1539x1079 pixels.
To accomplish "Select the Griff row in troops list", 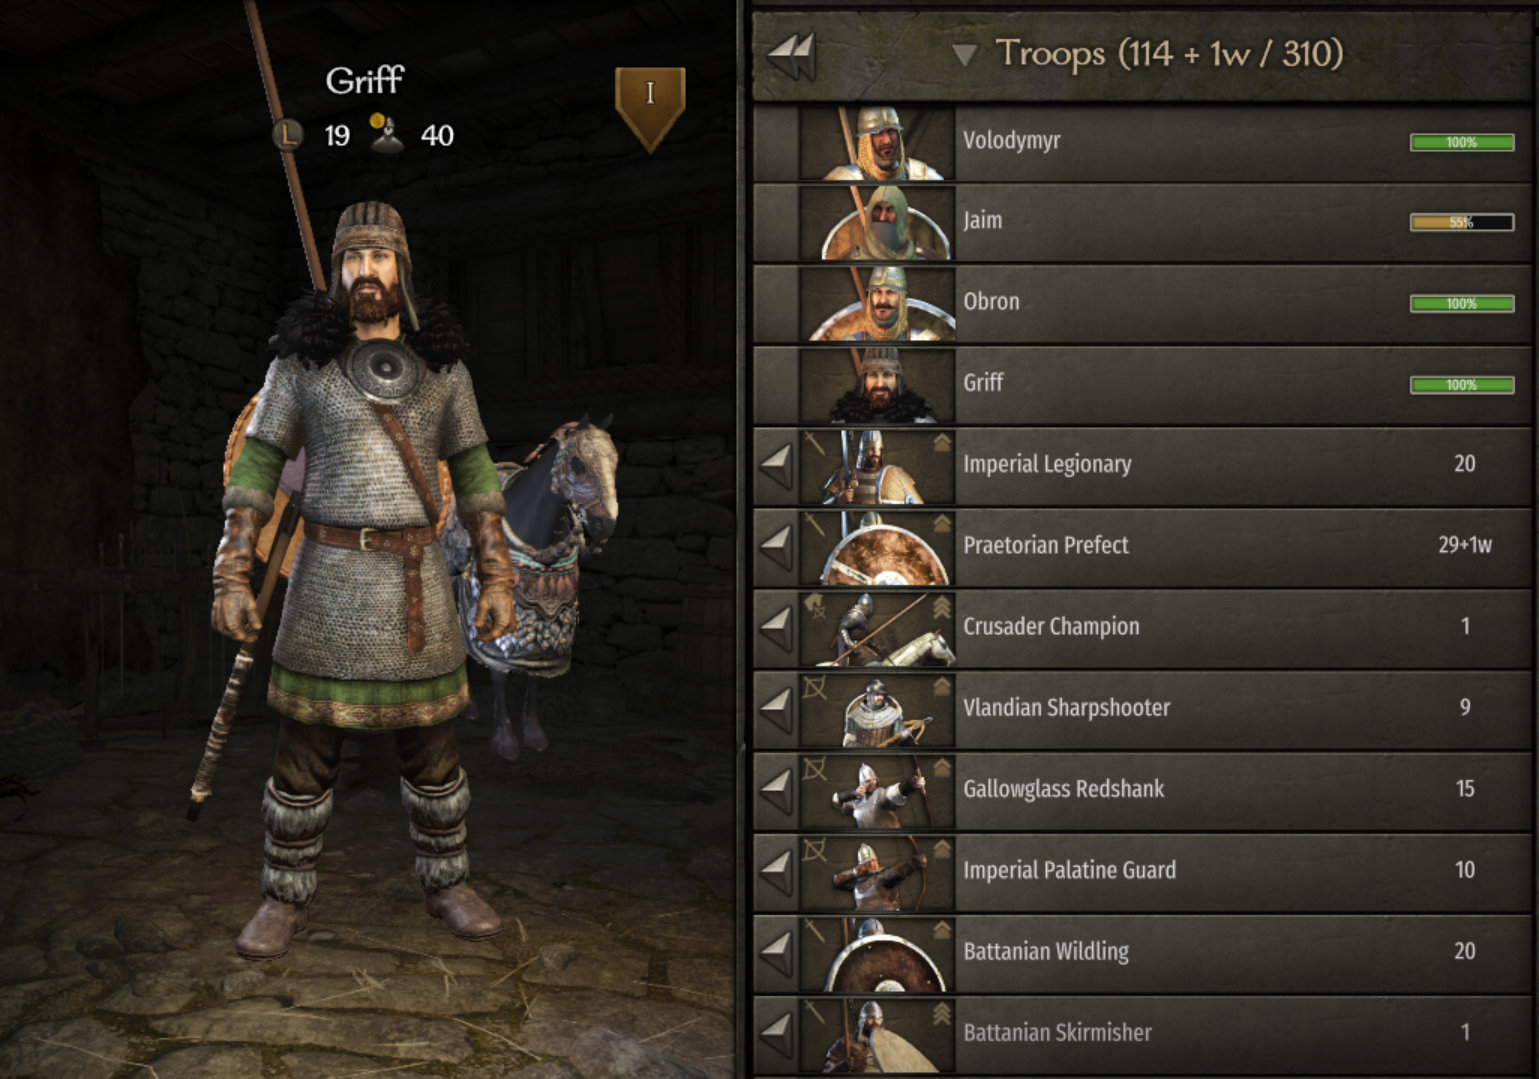I will (1142, 384).
